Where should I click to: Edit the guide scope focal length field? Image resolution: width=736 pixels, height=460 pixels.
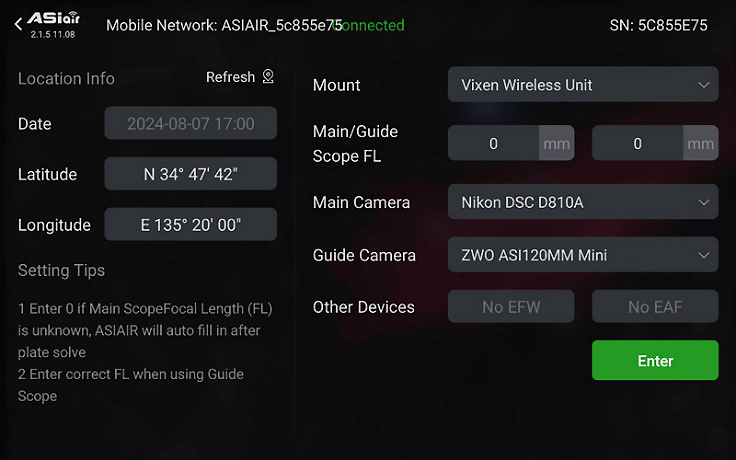click(637, 143)
